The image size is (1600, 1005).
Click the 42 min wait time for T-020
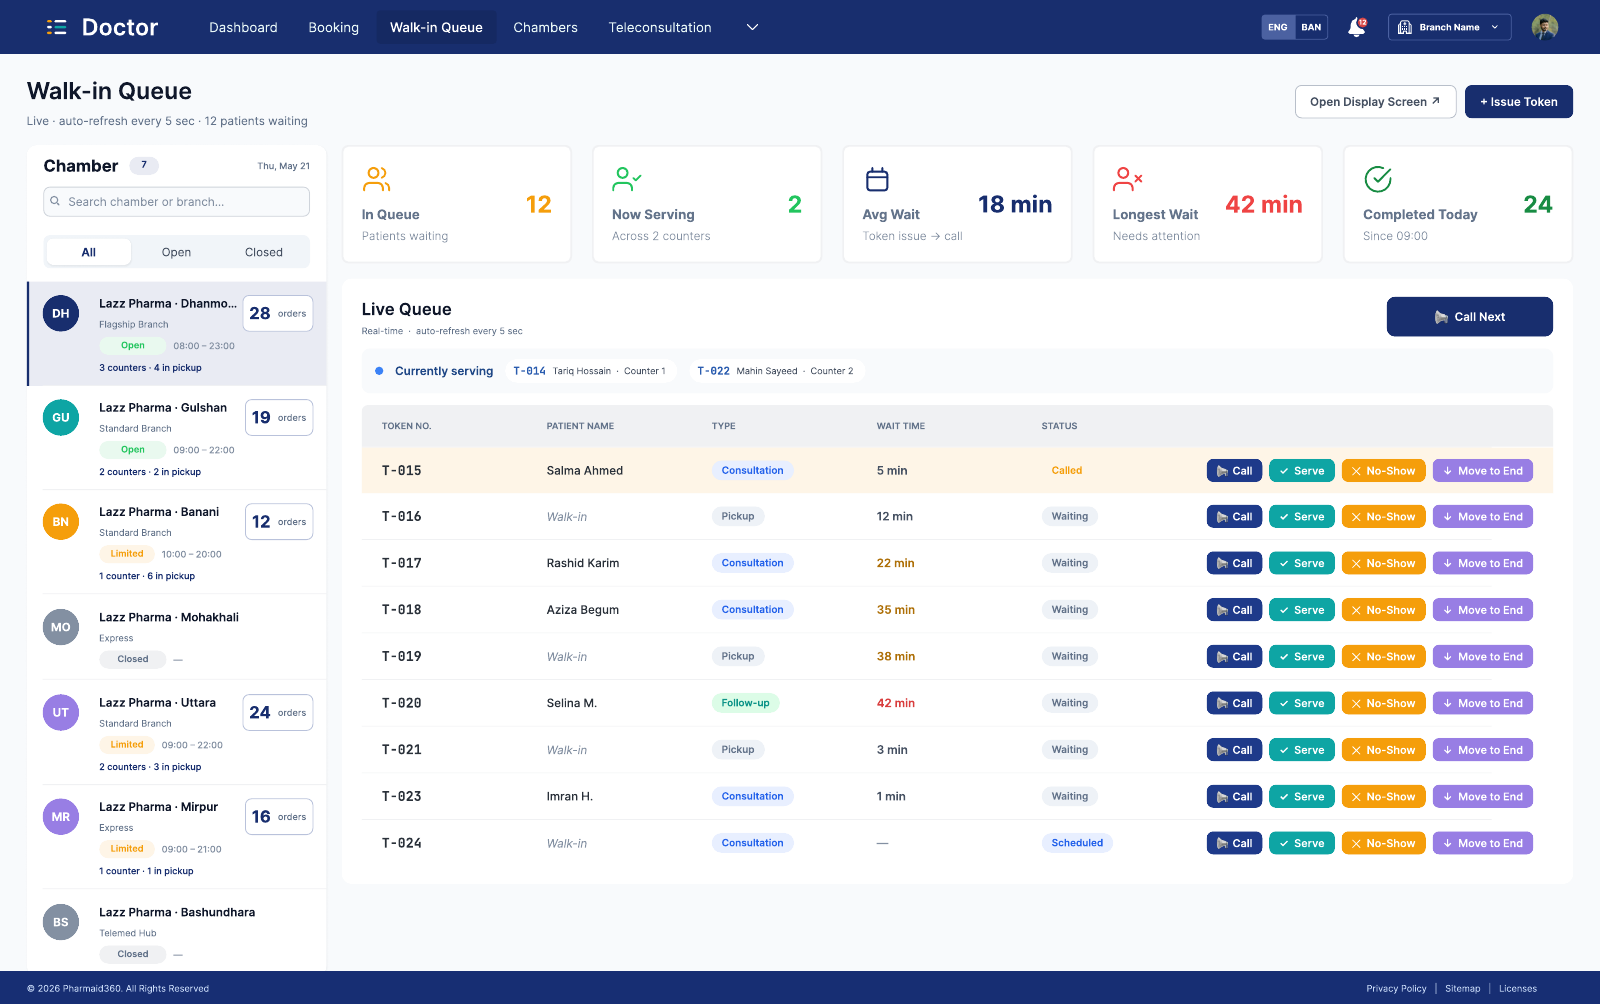click(896, 704)
